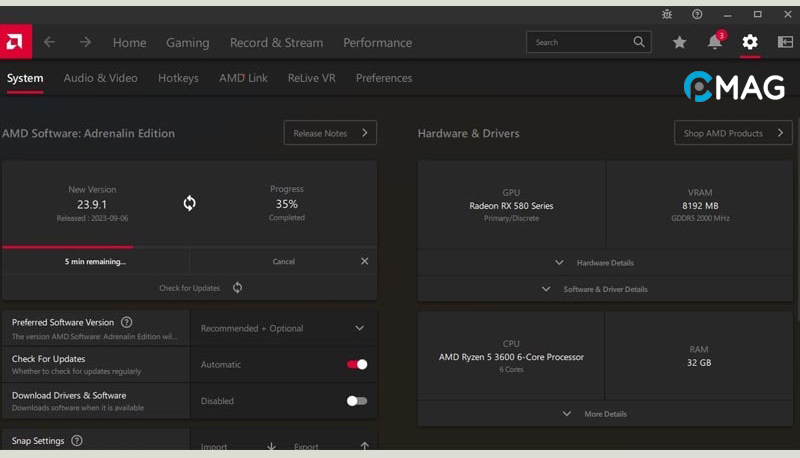
Task: Open the Hotkeys settings tab
Action: tap(178, 78)
